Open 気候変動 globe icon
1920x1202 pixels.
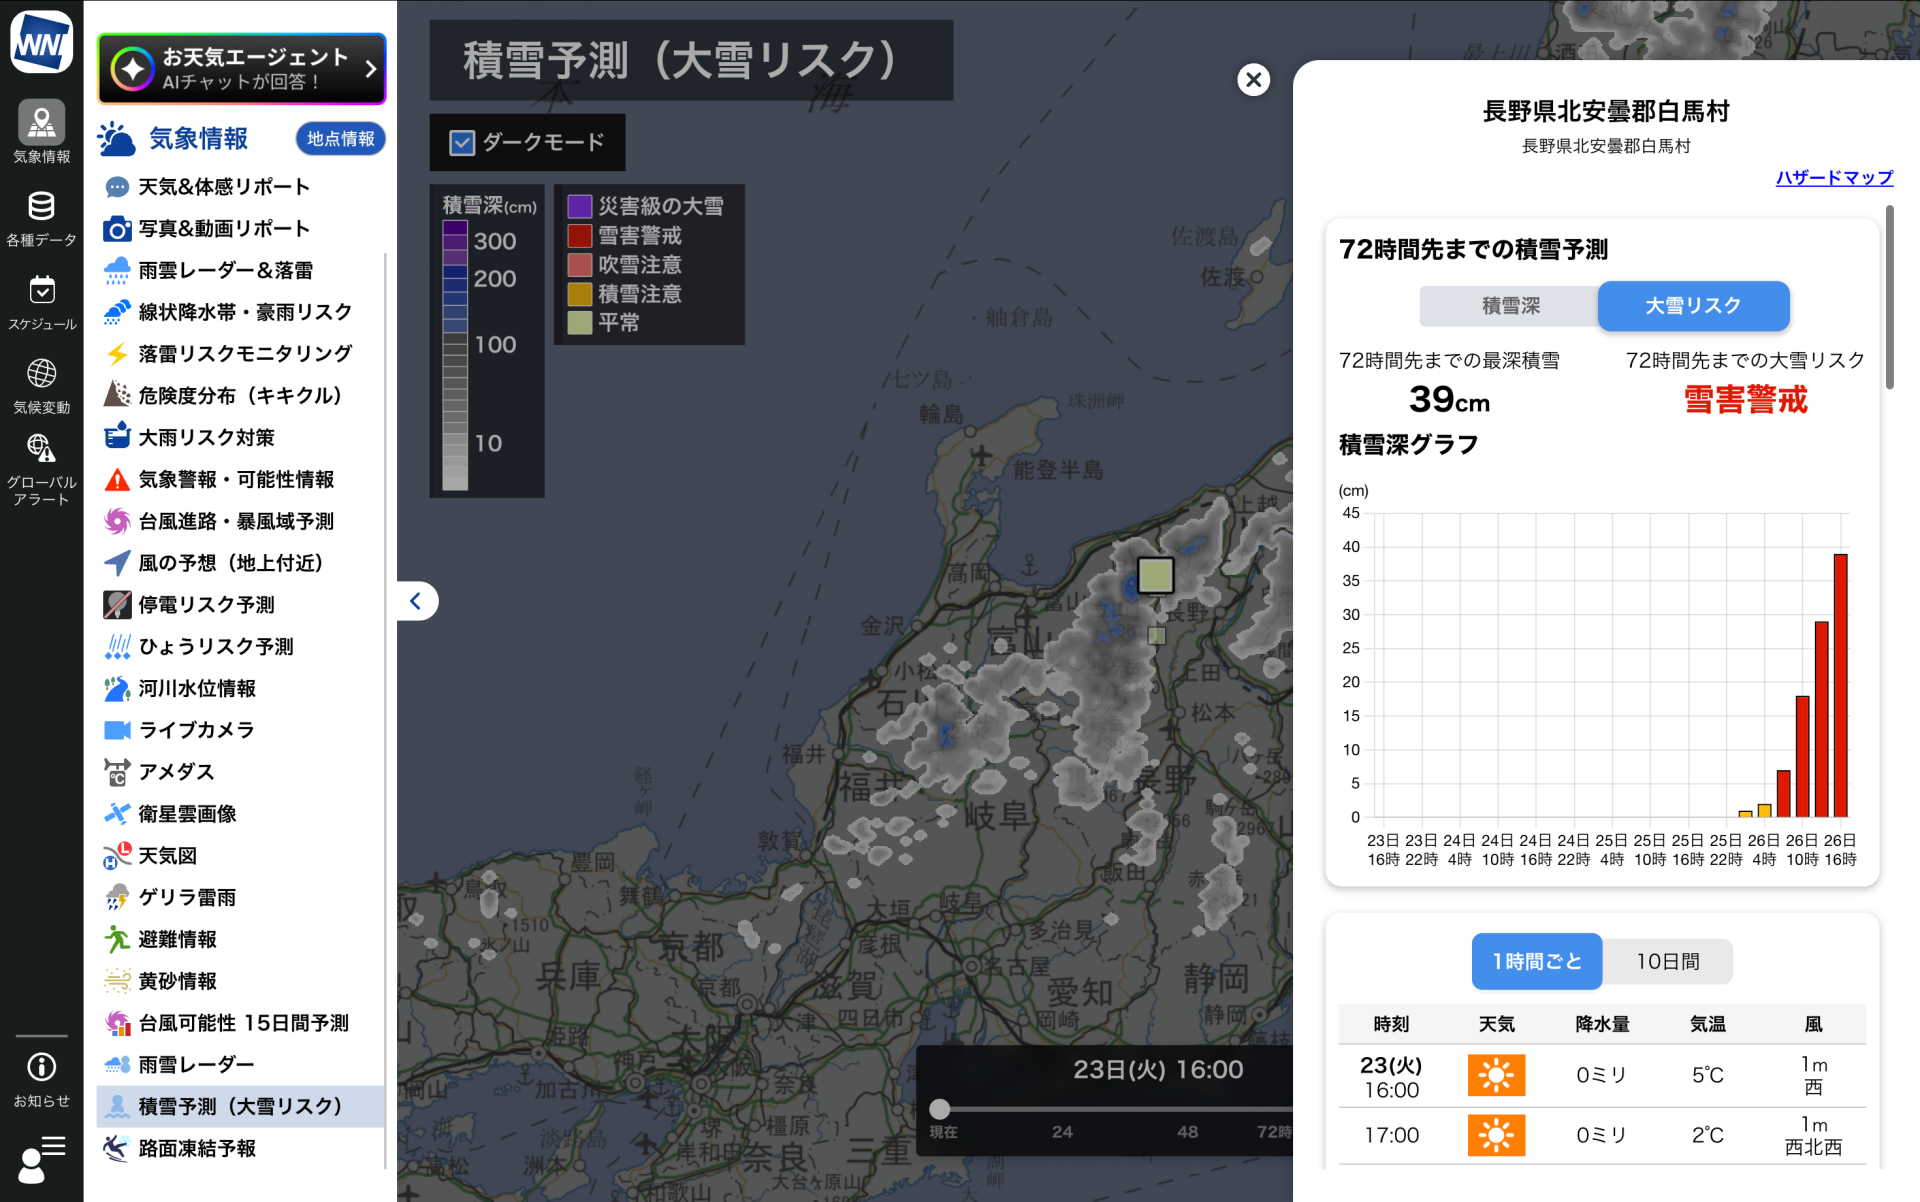tap(41, 375)
